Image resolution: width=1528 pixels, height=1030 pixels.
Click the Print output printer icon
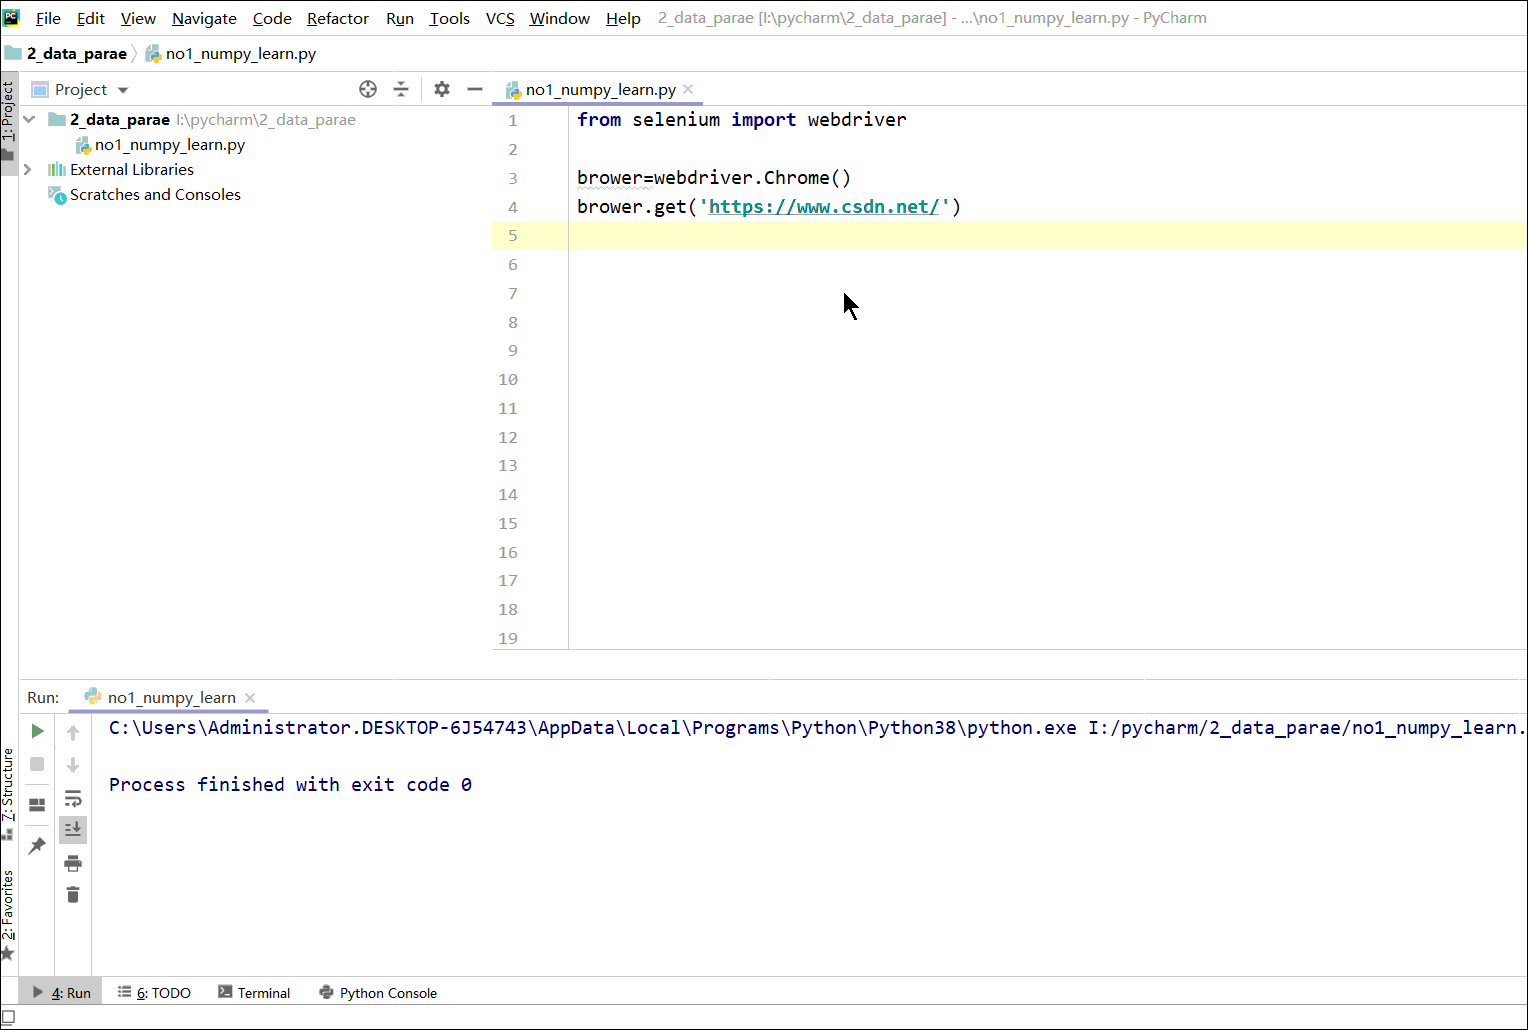73,863
